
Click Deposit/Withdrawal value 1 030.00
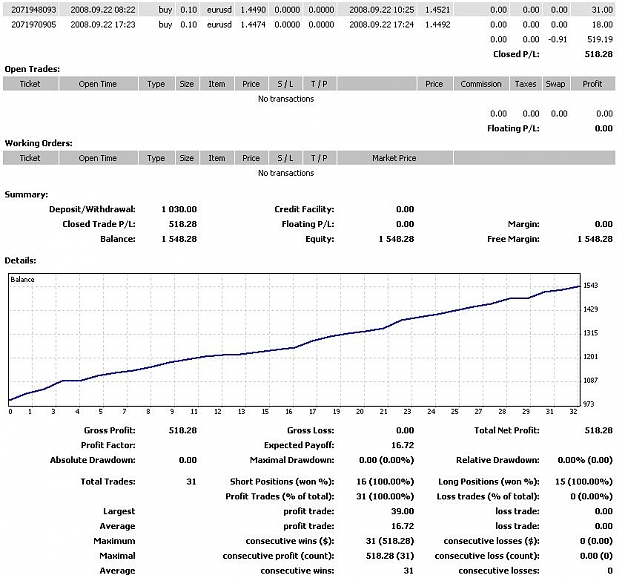(x=179, y=209)
